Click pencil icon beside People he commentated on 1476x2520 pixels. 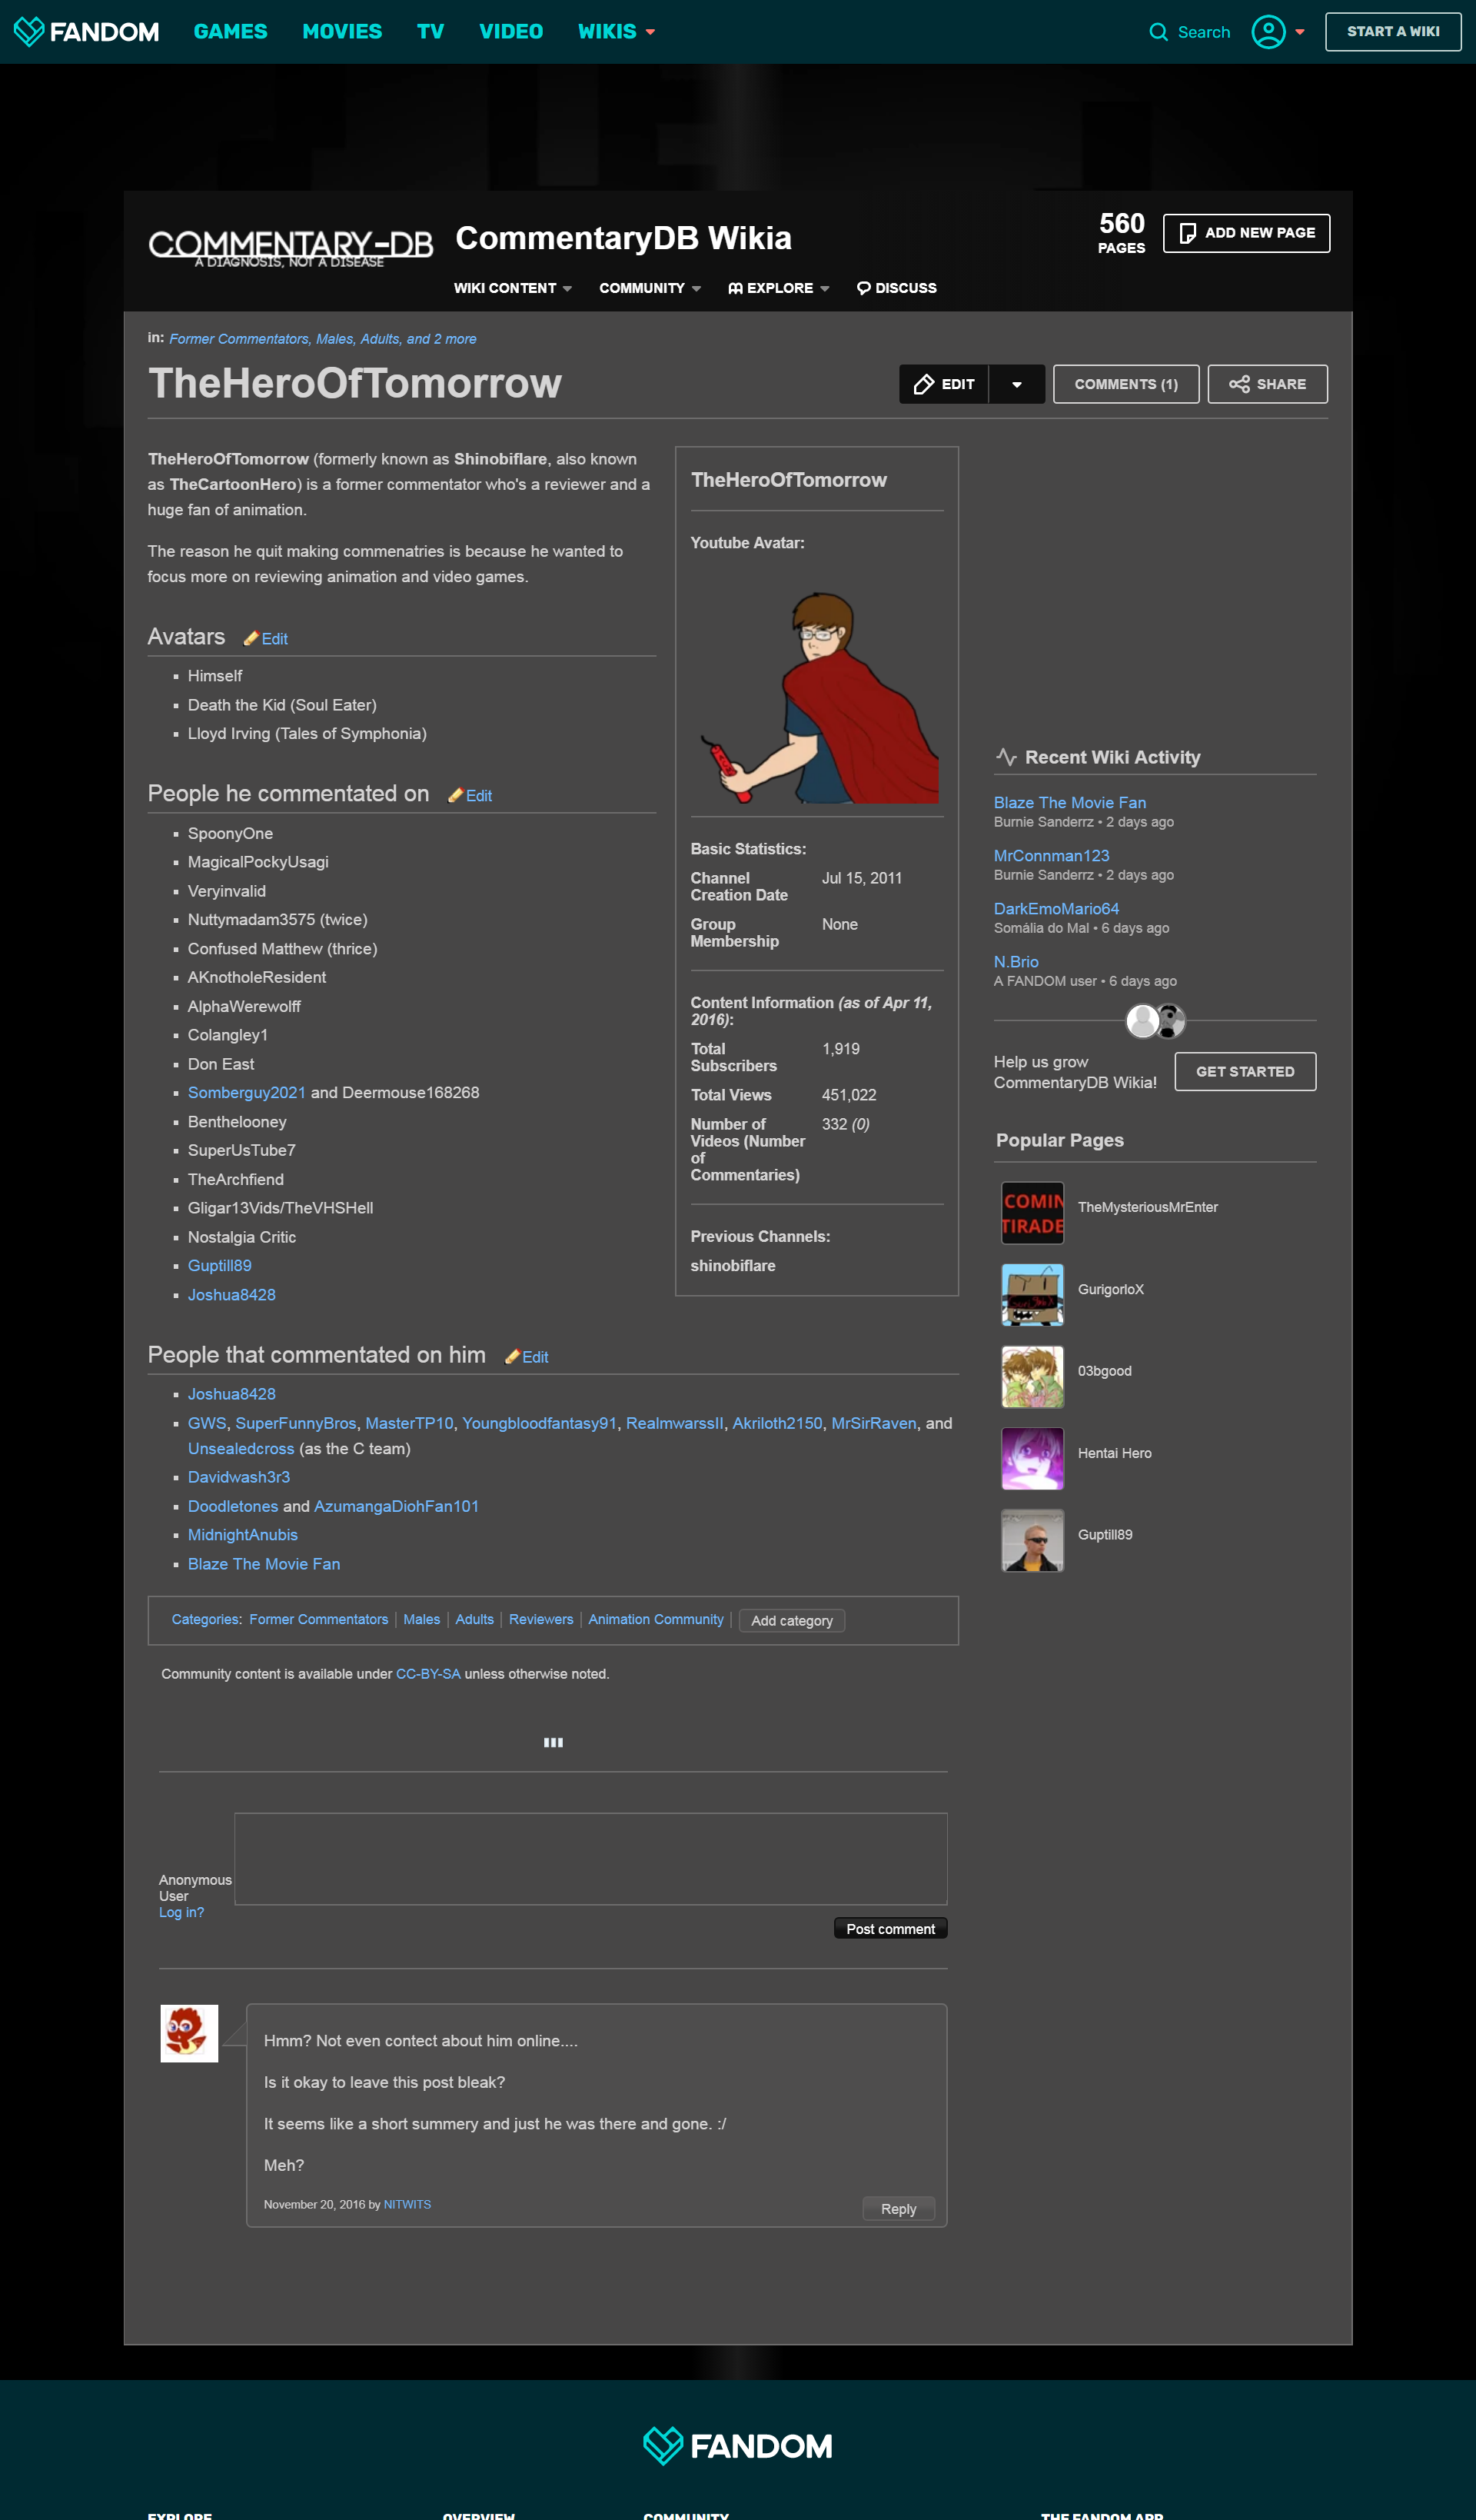click(455, 795)
